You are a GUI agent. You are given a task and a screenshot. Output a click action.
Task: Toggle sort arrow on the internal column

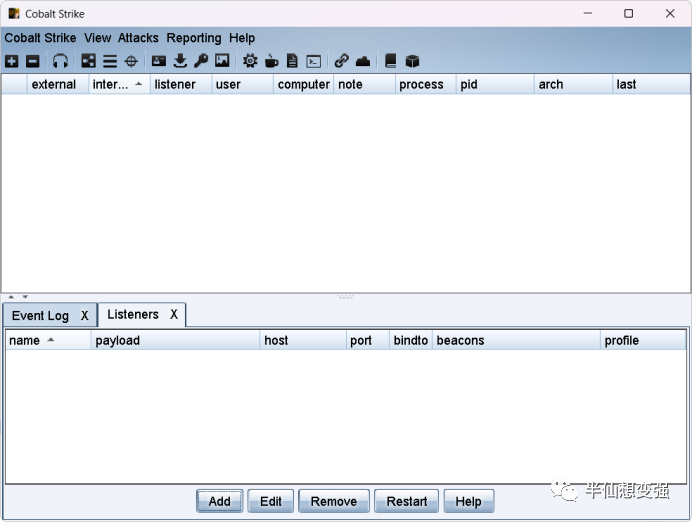coord(139,84)
